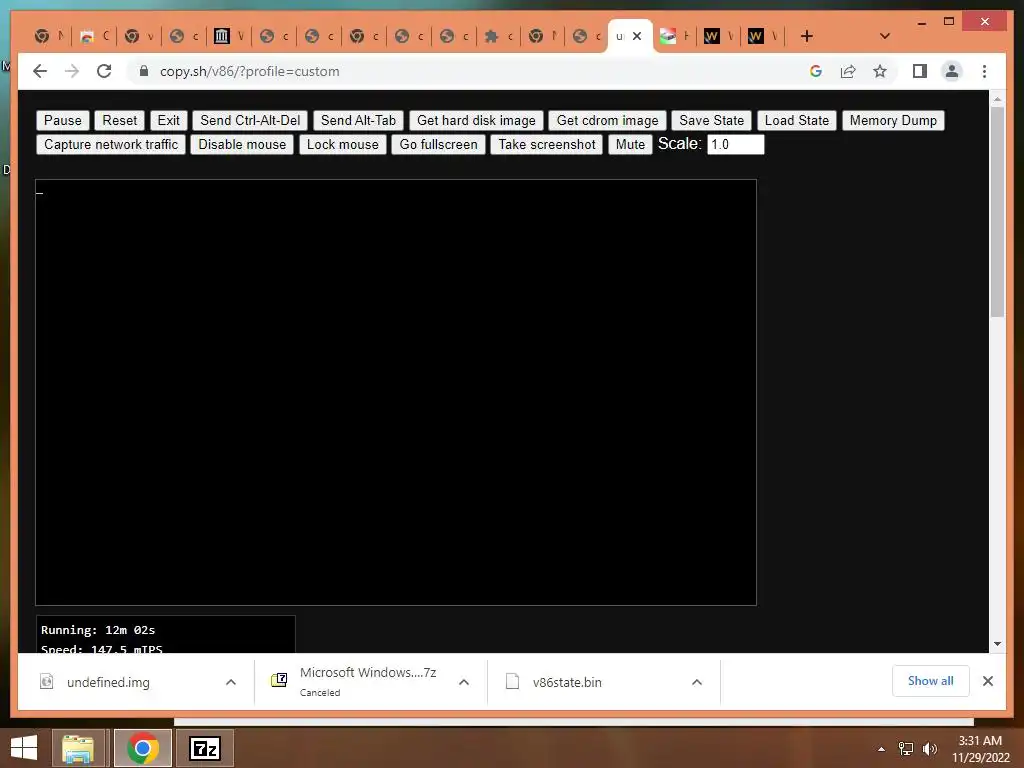Expand the tab search dropdown chevron

885,36
